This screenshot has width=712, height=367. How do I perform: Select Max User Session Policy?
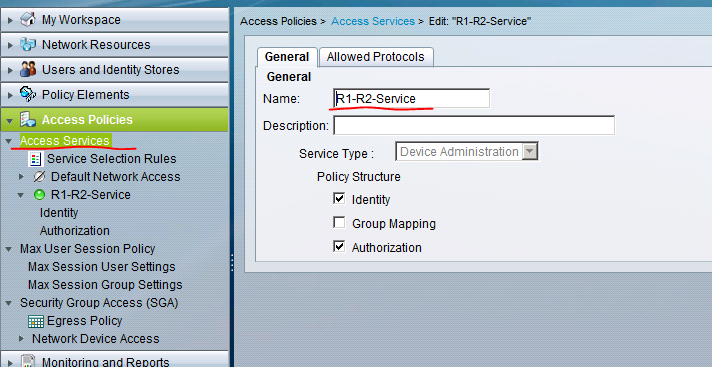pyautogui.click(x=87, y=249)
